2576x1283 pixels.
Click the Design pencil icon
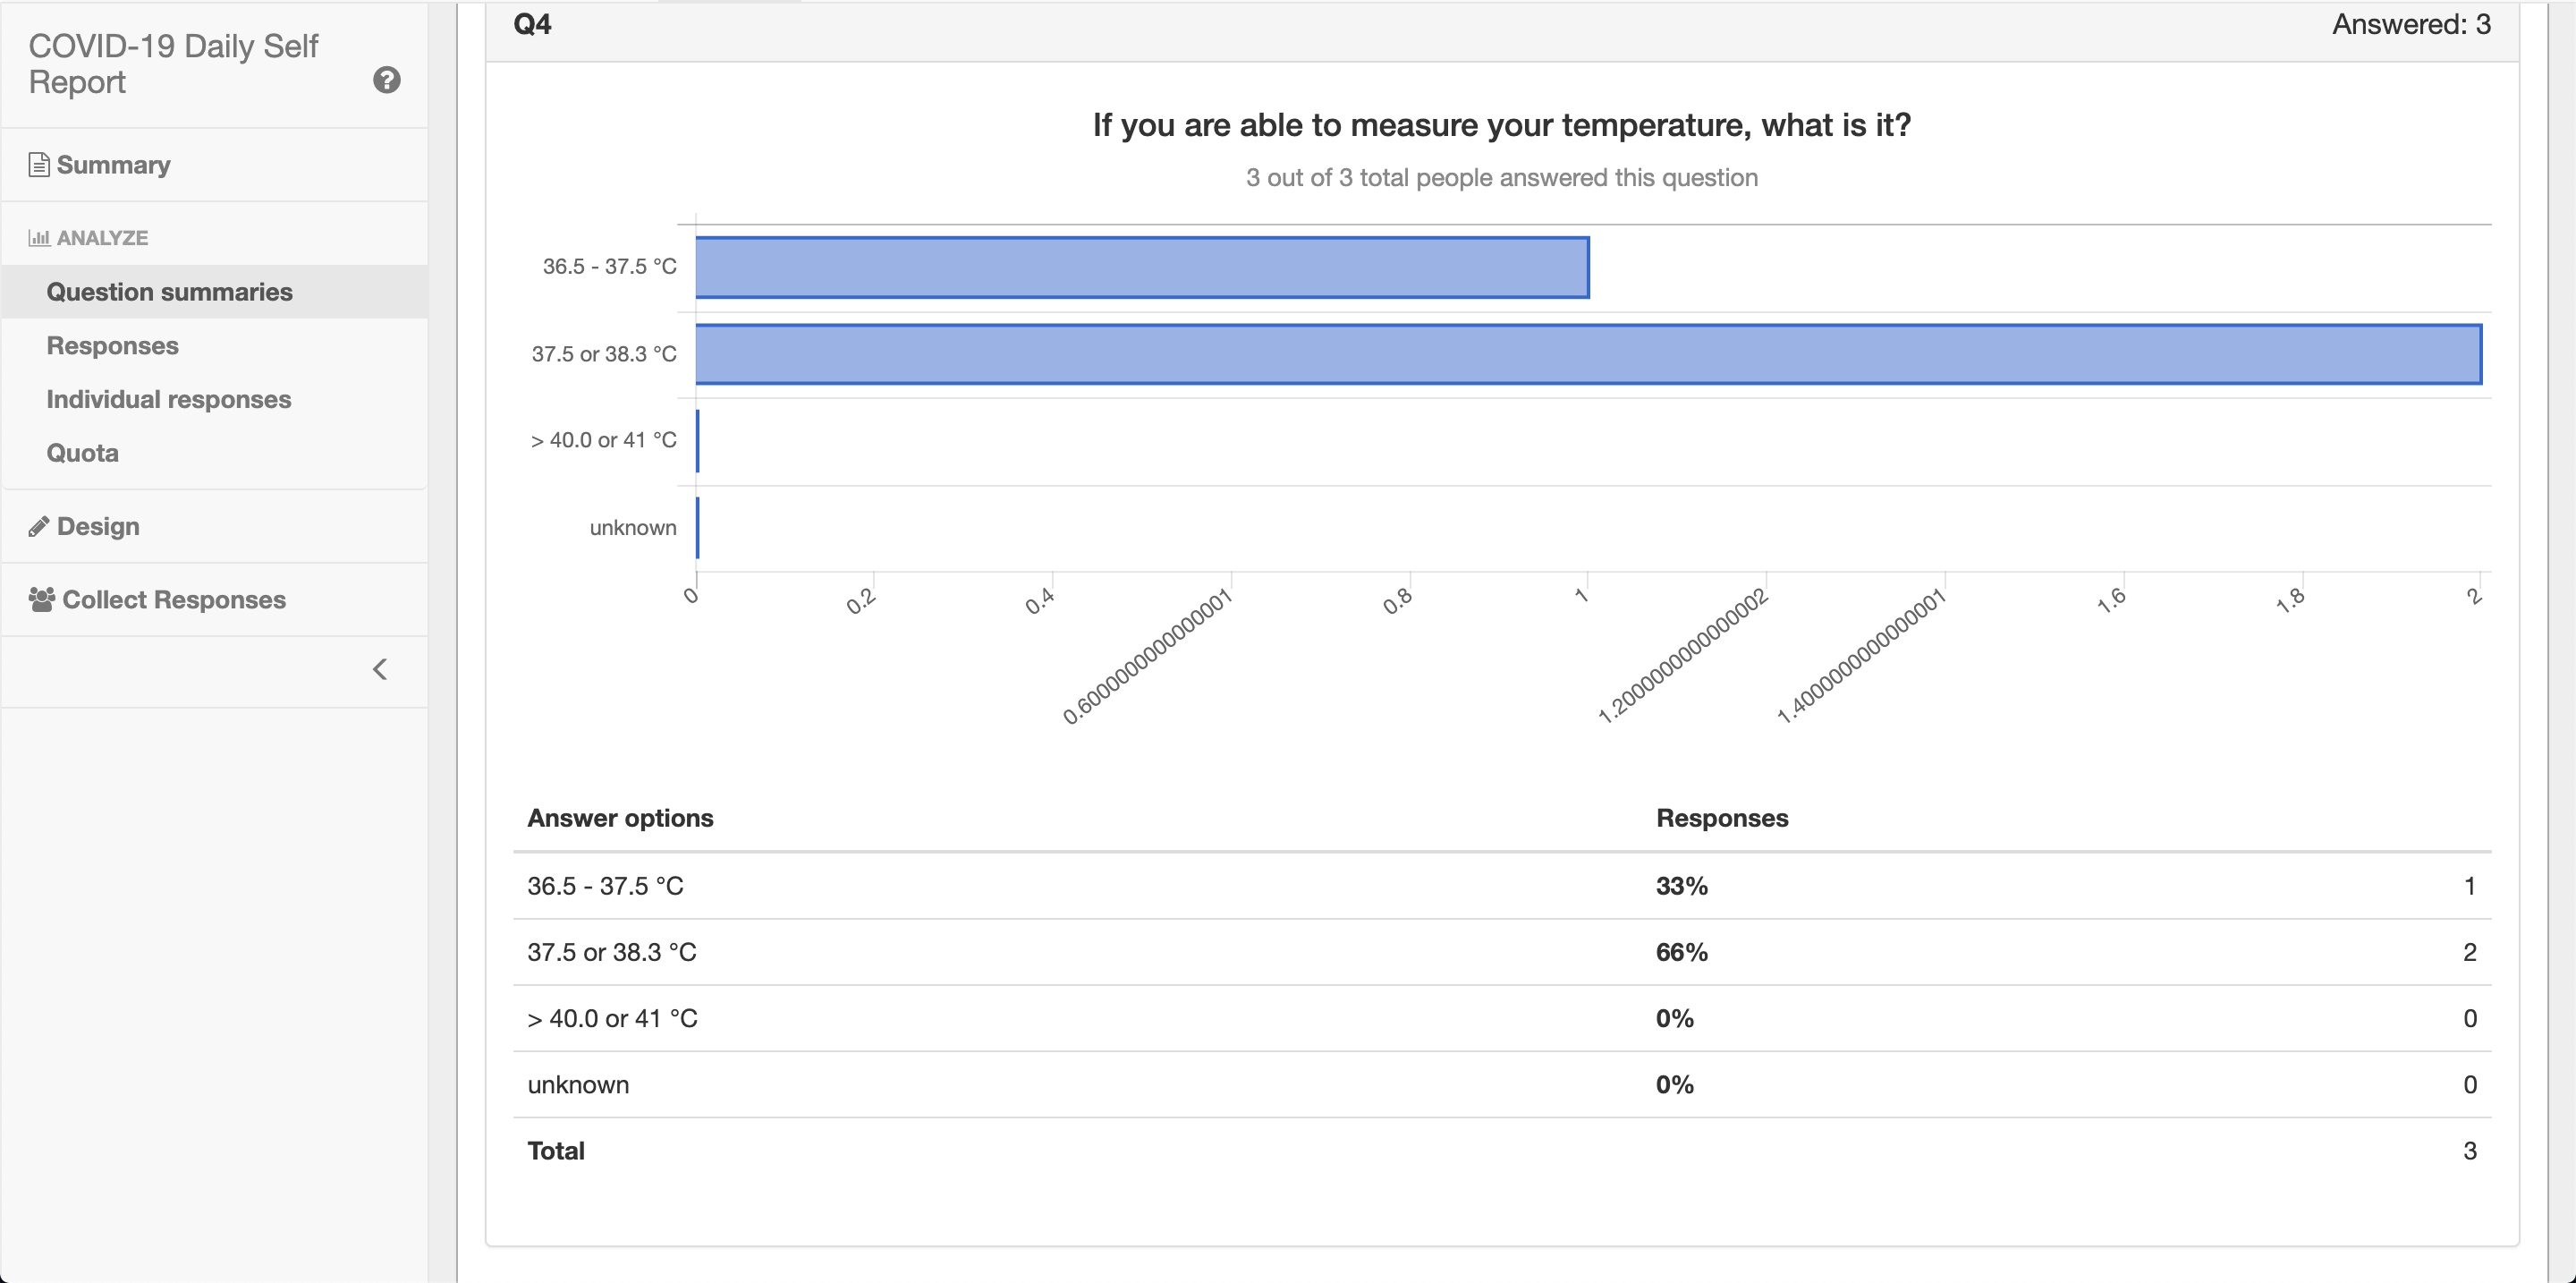pos(39,527)
